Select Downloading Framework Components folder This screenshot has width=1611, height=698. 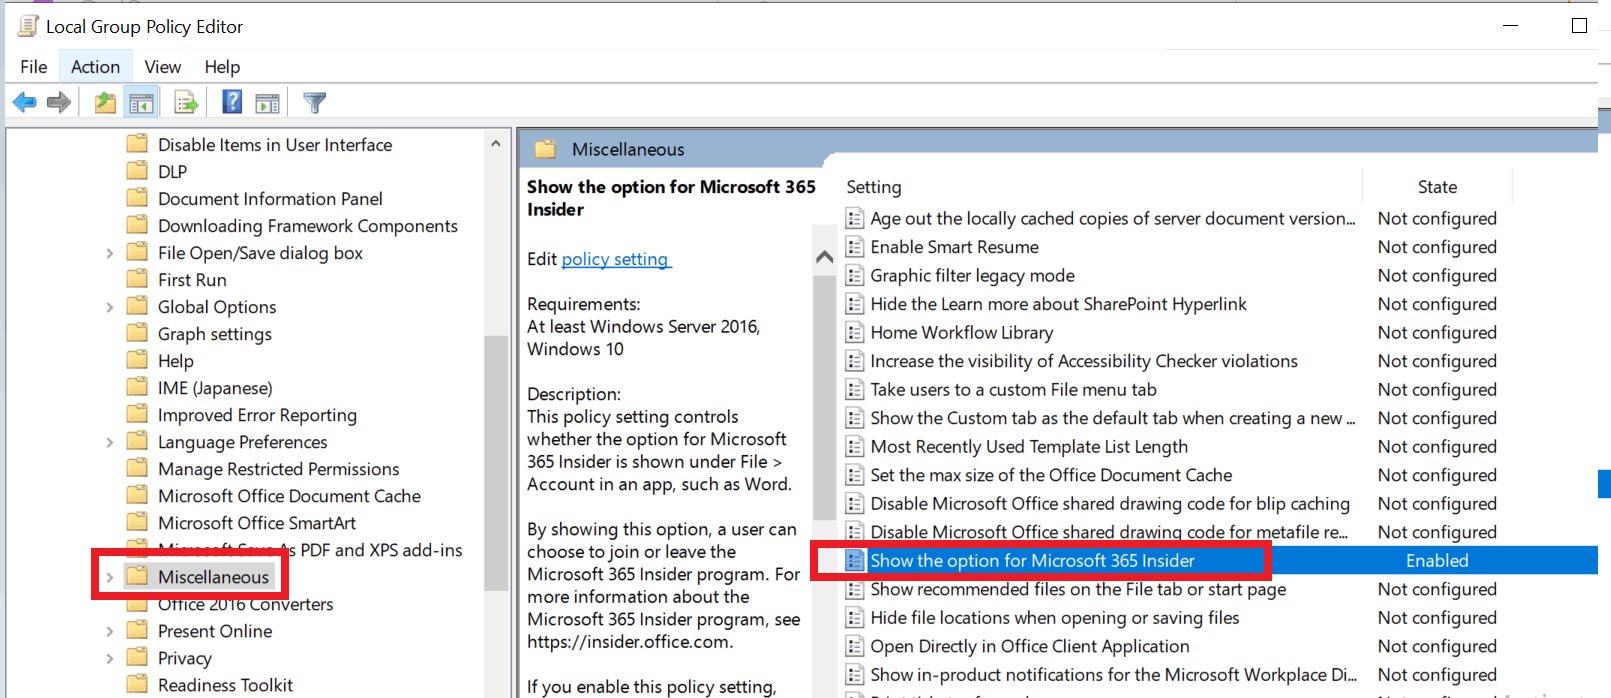point(308,226)
